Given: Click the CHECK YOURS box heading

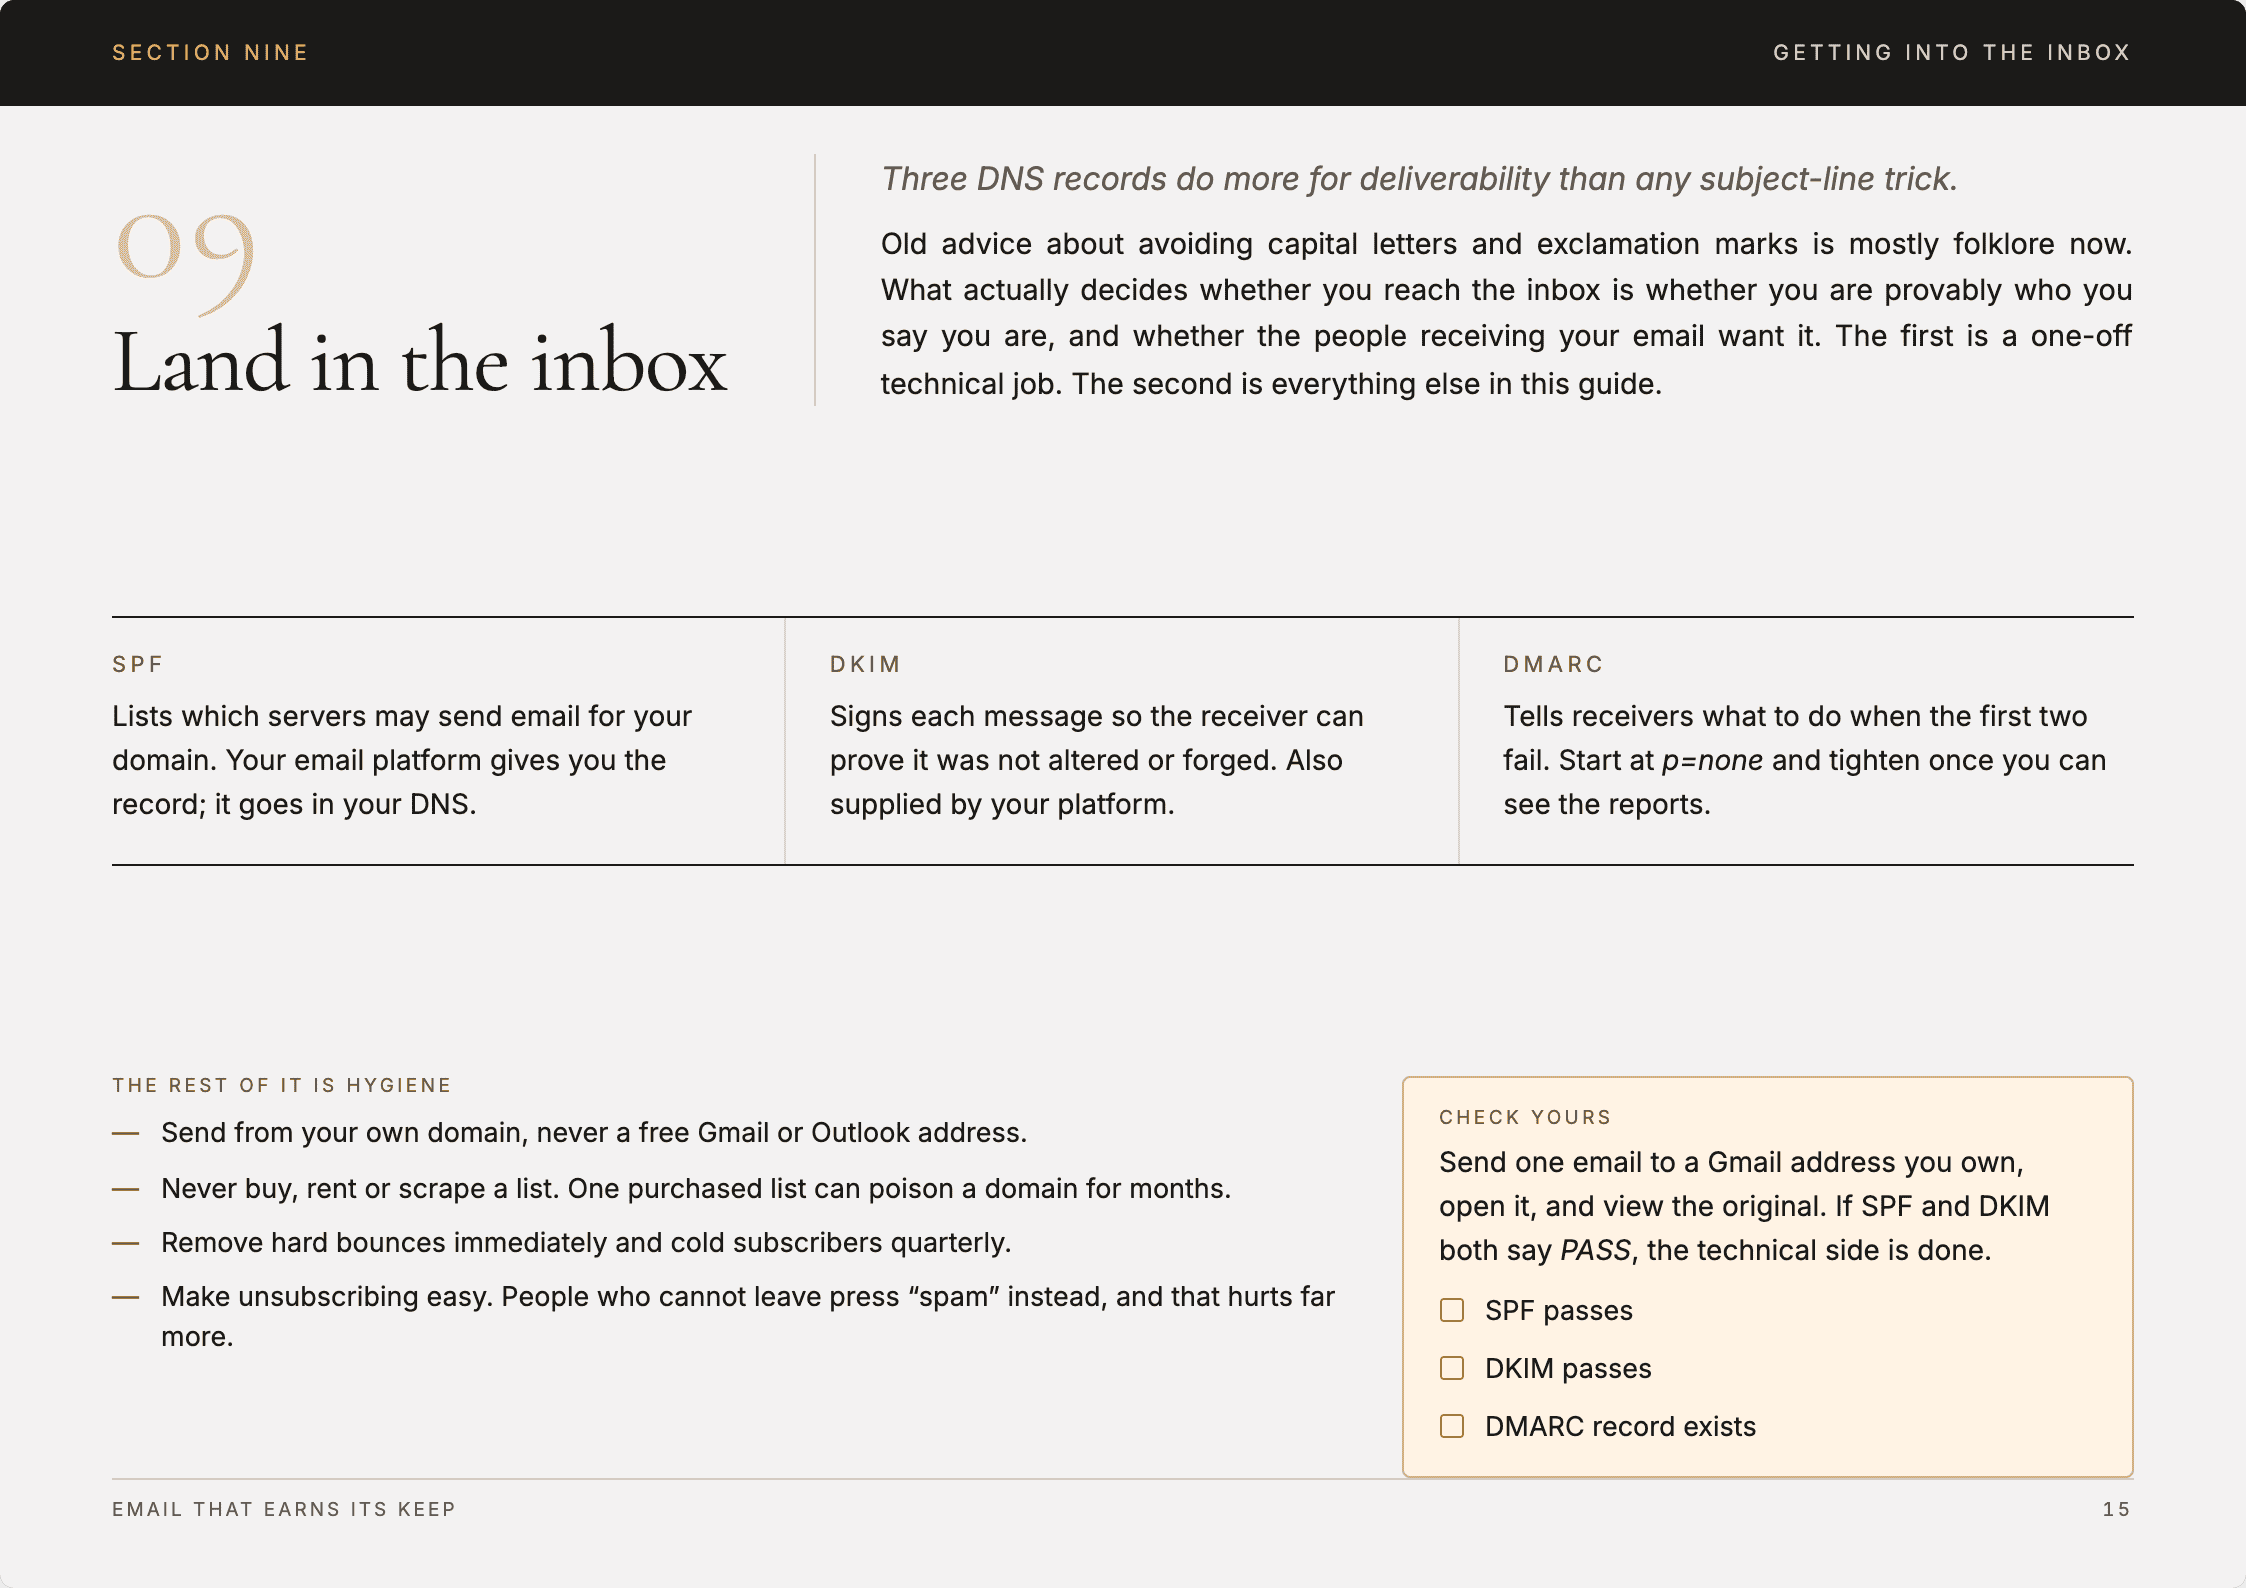Looking at the screenshot, I should 1525,1117.
